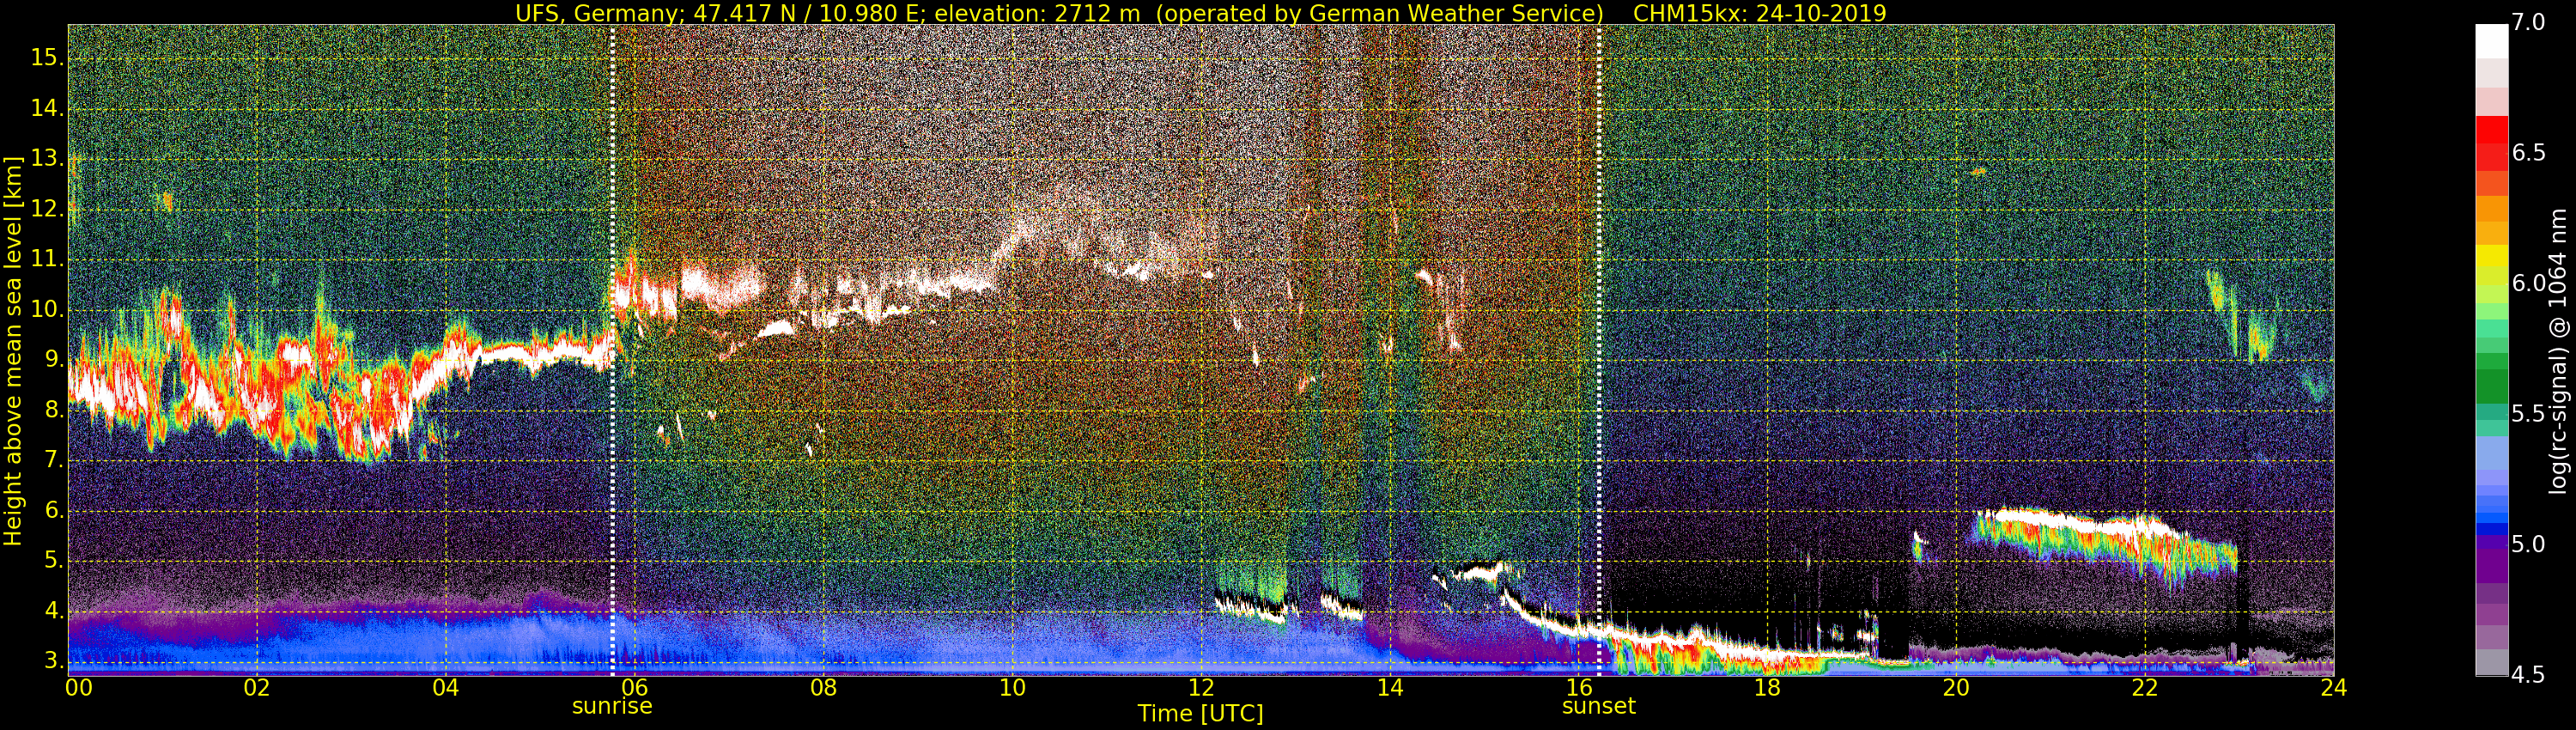Click the time axis tick '04'
Viewport: 2576px width, 730px height.
click(x=446, y=688)
